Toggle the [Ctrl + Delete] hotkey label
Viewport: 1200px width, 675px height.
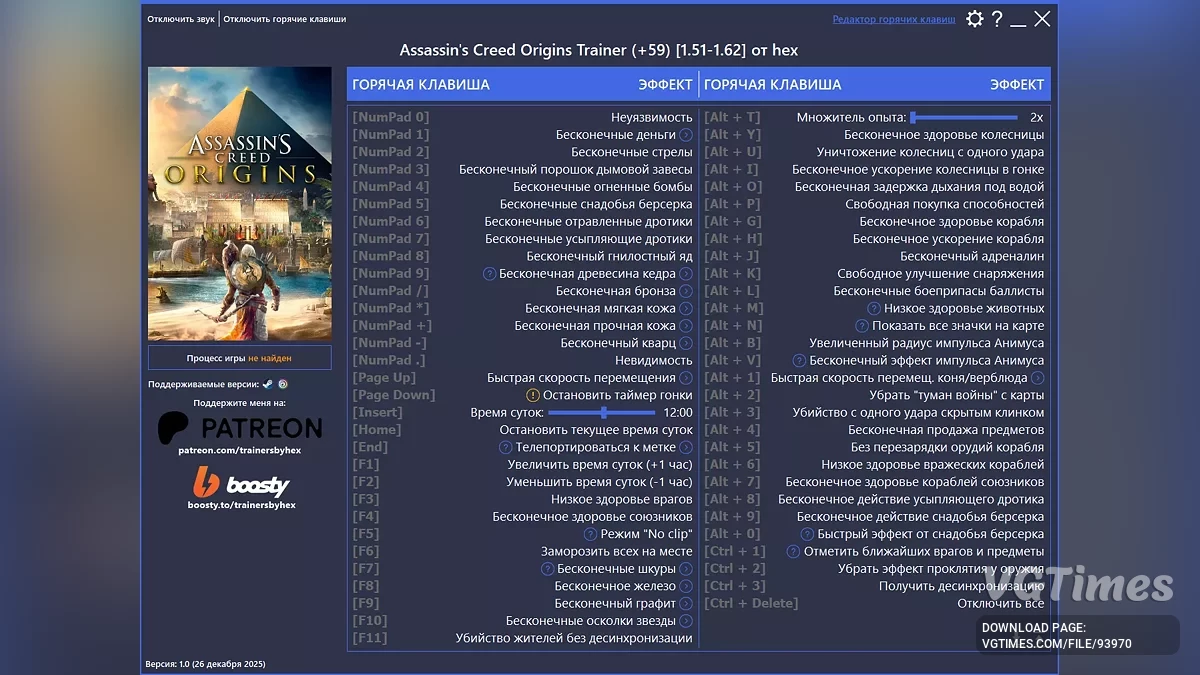[x=751, y=604]
